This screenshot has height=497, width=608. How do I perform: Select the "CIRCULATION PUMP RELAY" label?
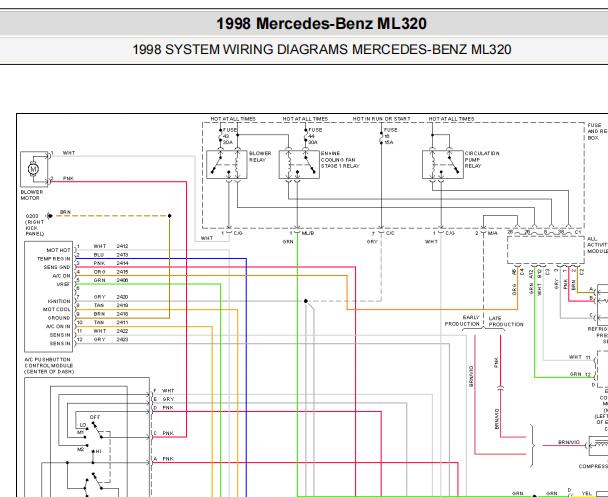(x=482, y=160)
